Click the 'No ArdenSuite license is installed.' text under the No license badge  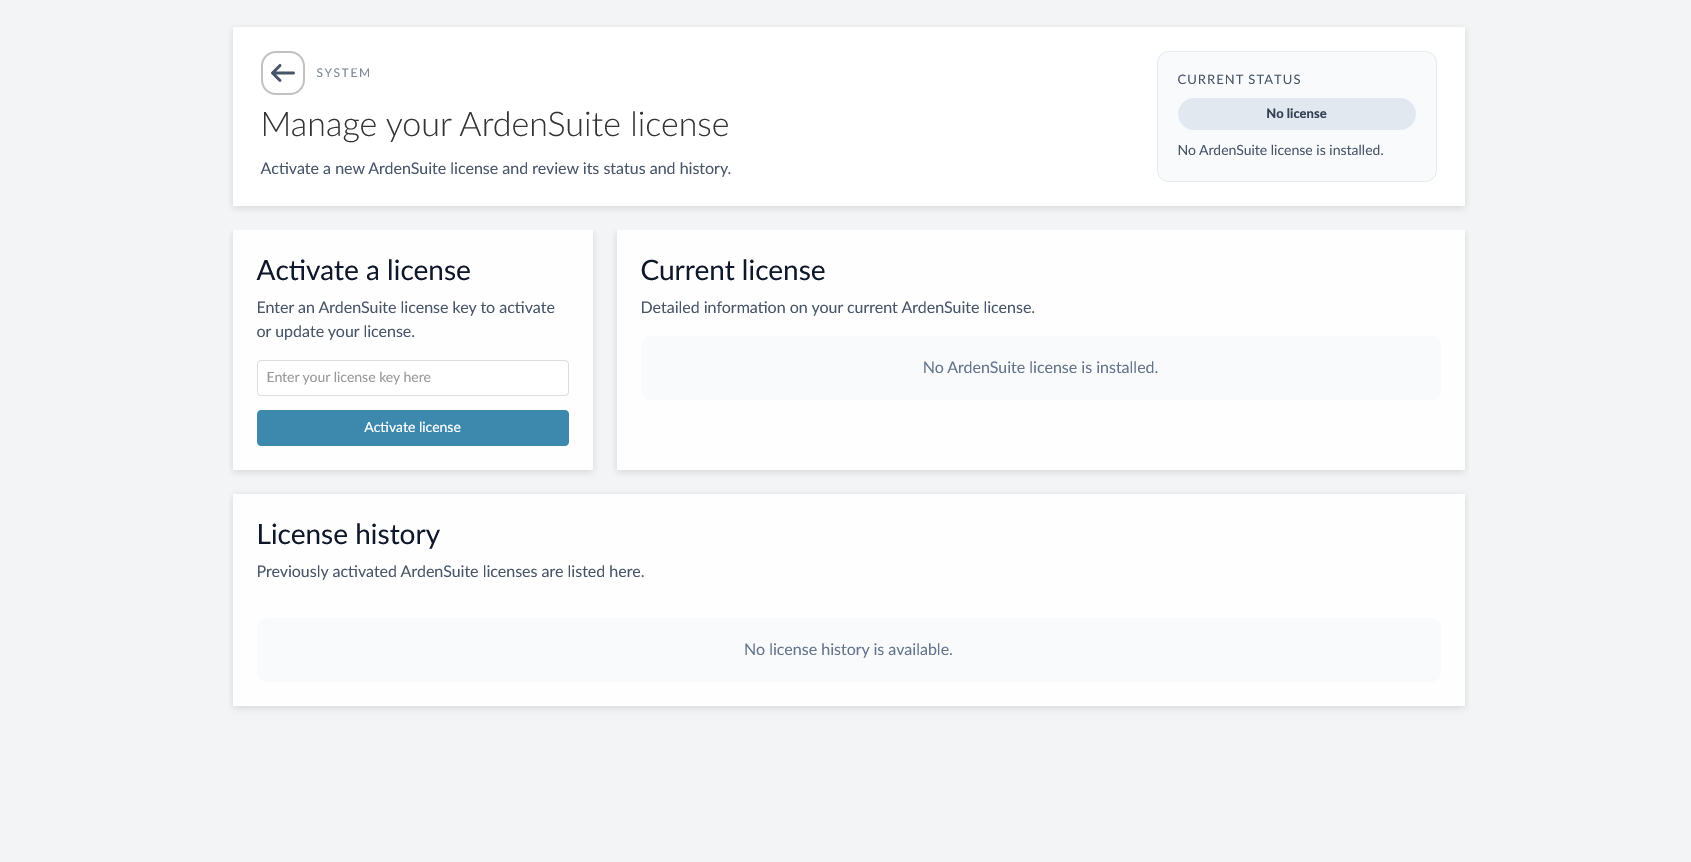[x=1280, y=151]
